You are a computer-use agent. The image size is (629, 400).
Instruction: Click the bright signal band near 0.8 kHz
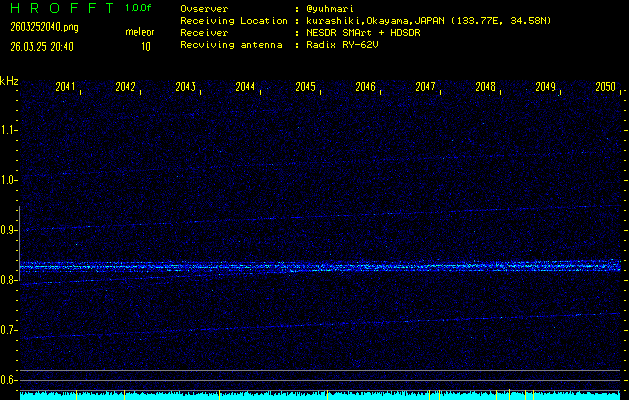click(320, 267)
